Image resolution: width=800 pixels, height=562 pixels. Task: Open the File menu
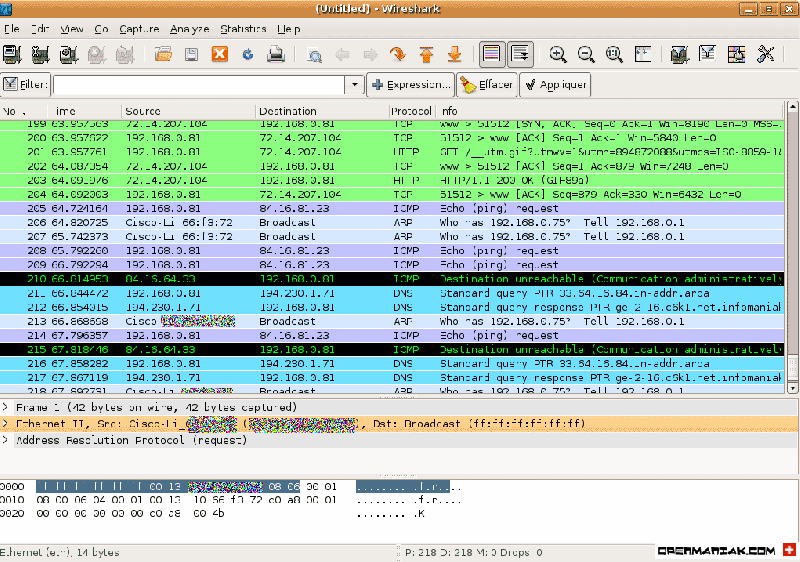coord(12,29)
